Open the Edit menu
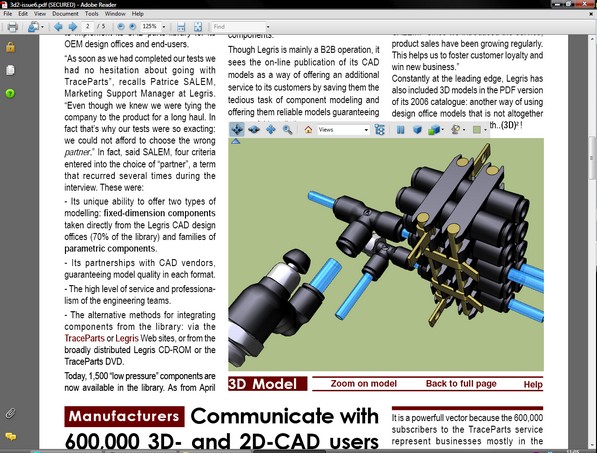The width and height of the screenshot is (597, 453). pyautogui.click(x=23, y=14)
